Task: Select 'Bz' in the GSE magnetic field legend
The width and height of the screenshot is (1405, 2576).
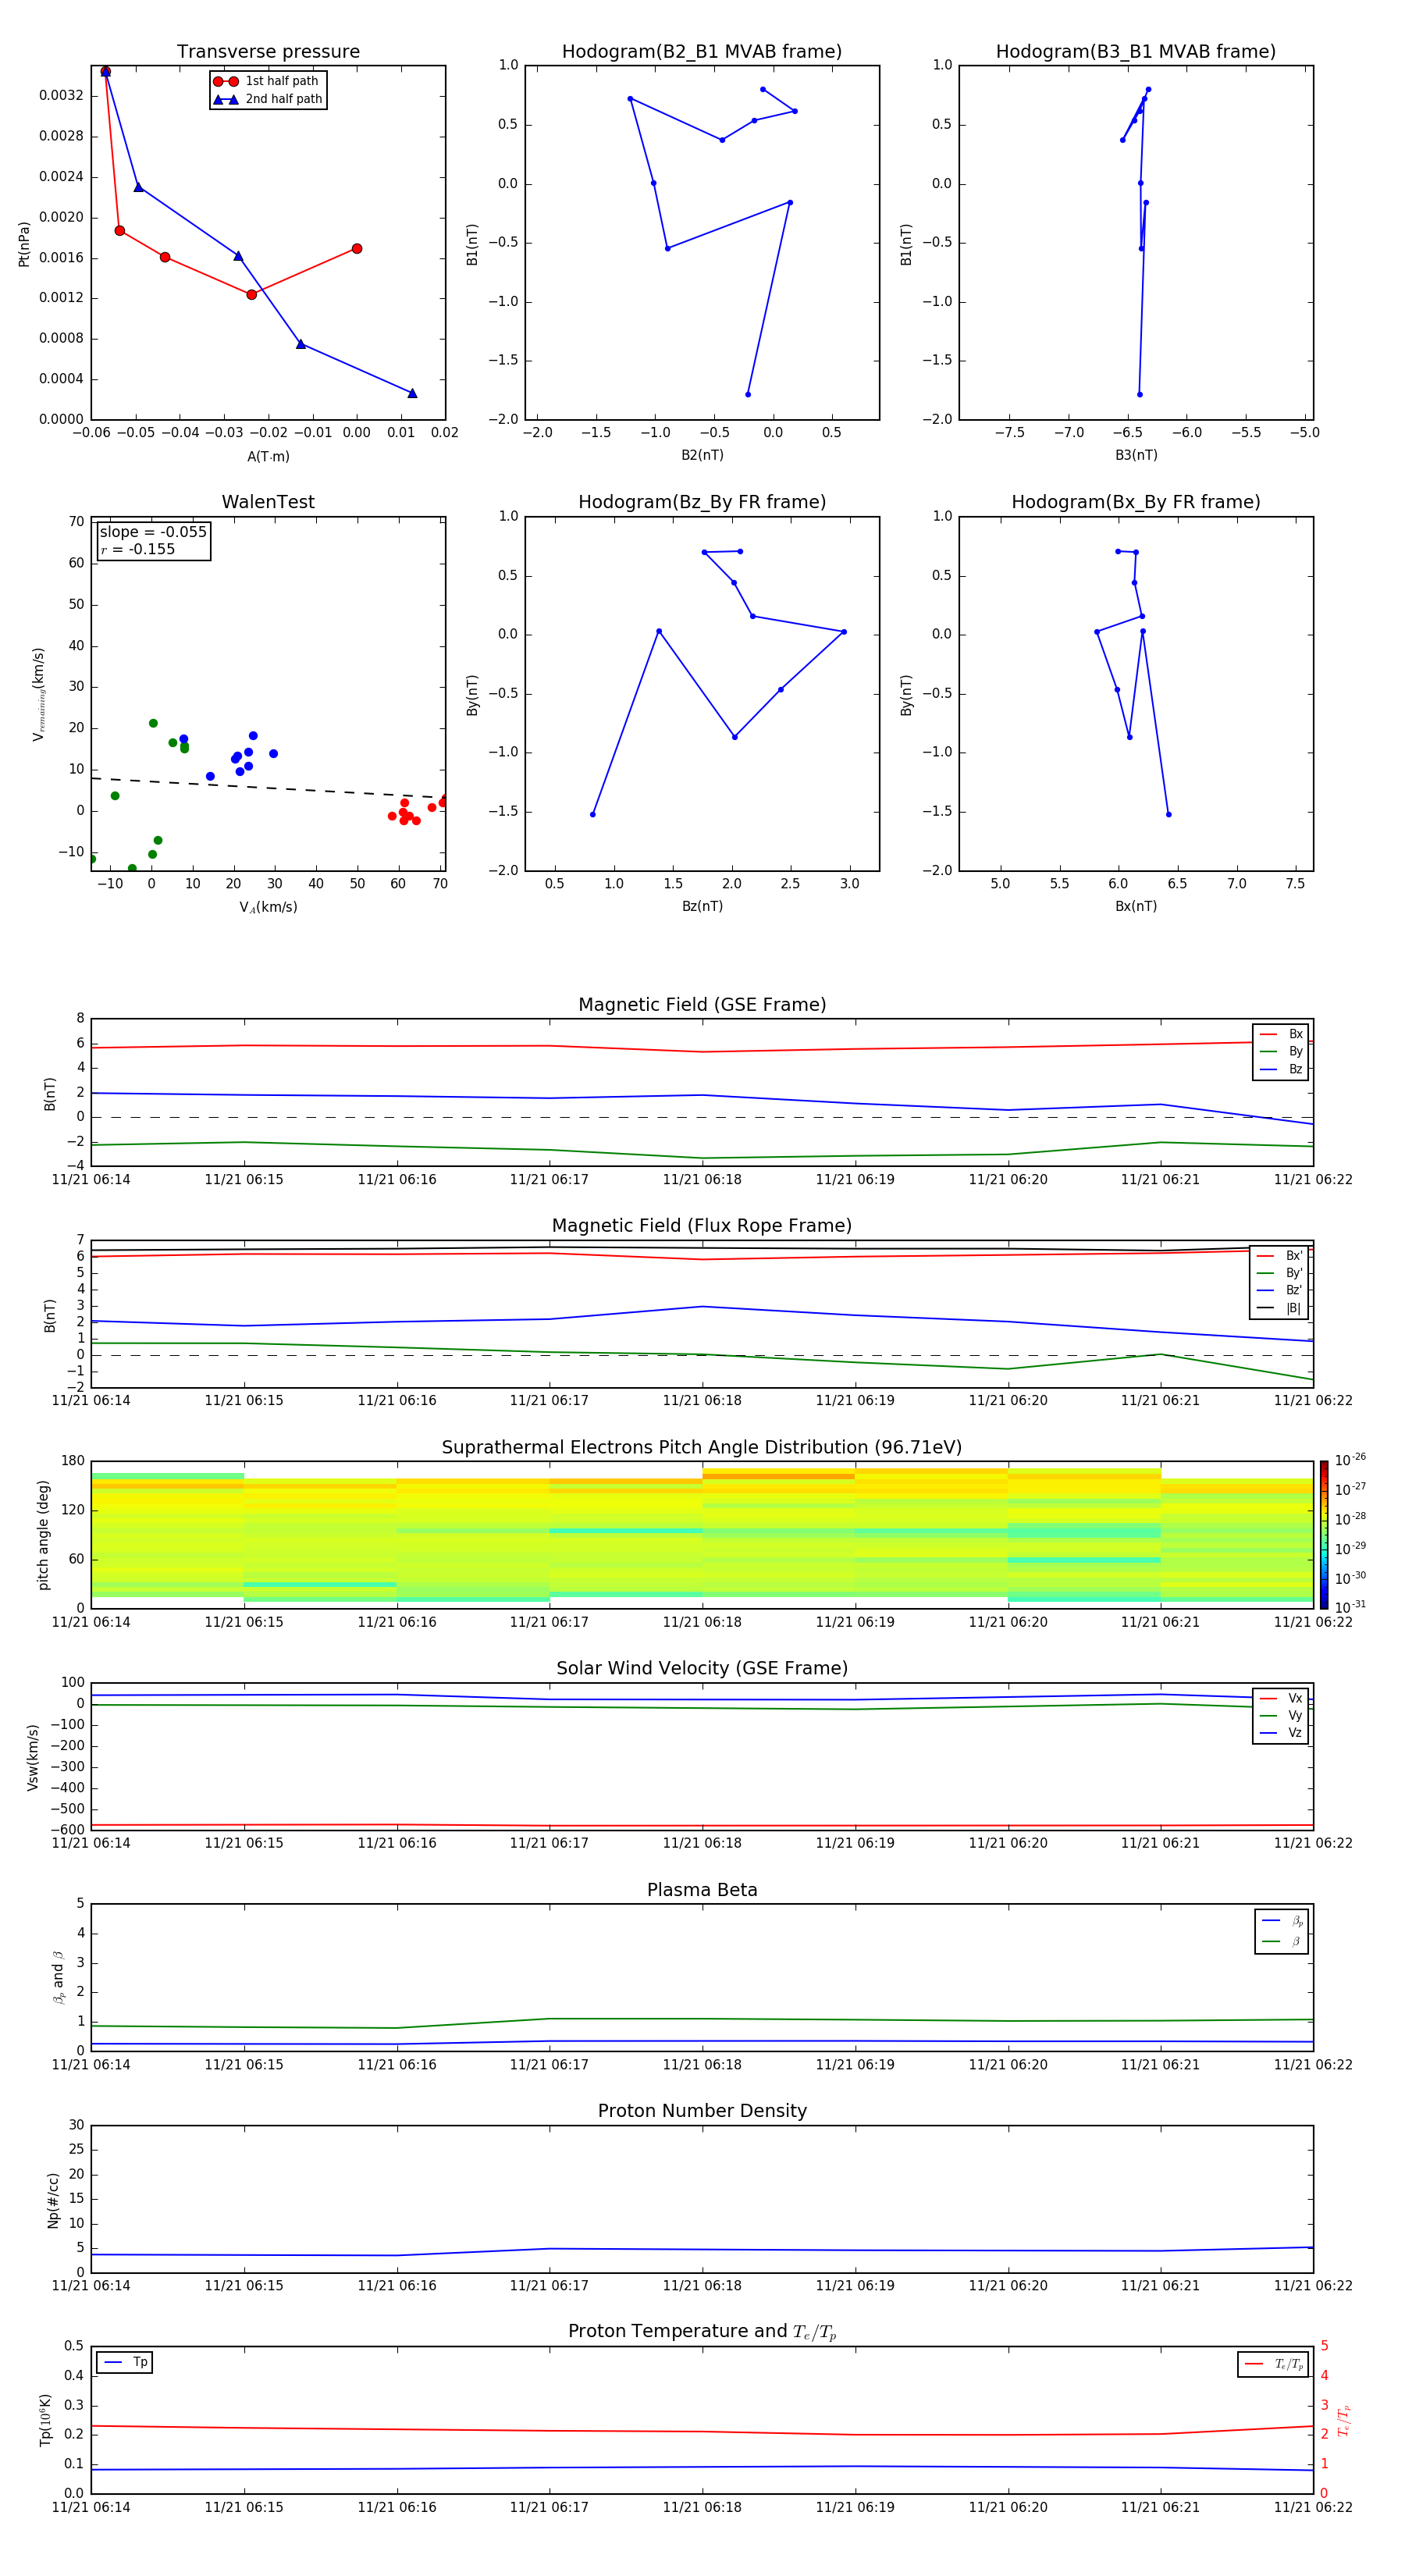Action: (x=1281, y=1069)
